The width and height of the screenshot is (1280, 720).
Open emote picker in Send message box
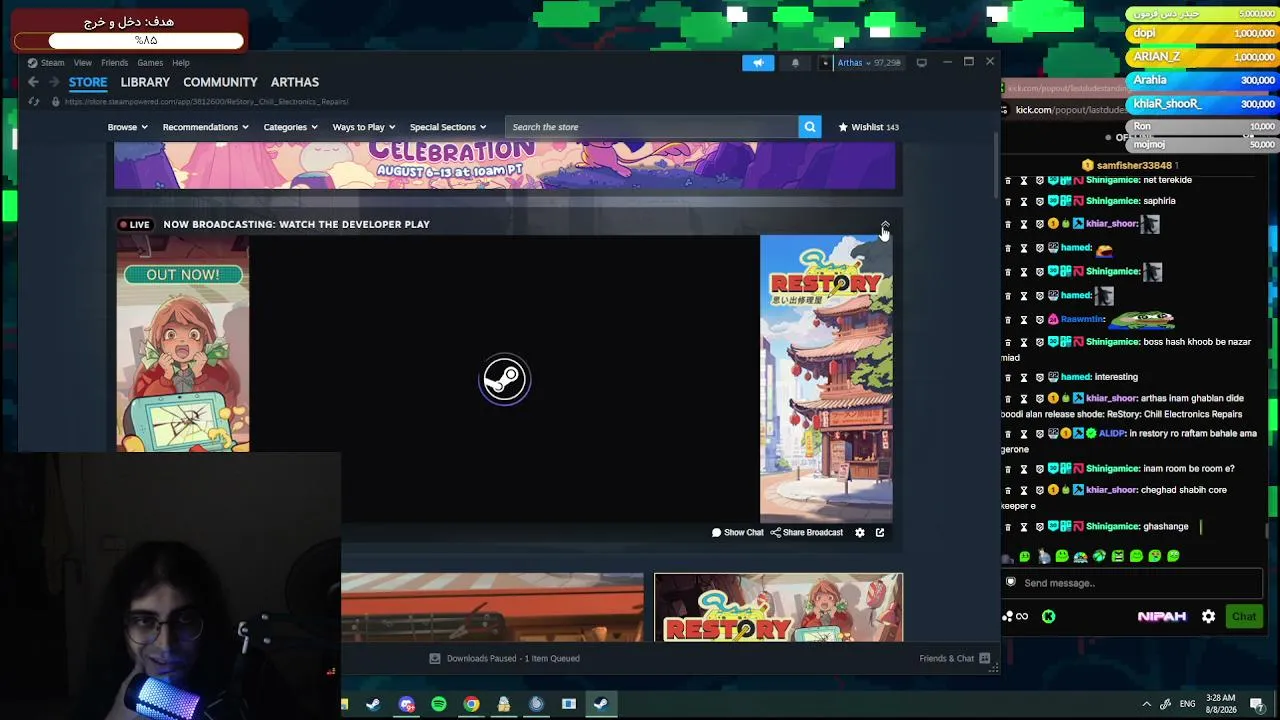point(1011,582)
